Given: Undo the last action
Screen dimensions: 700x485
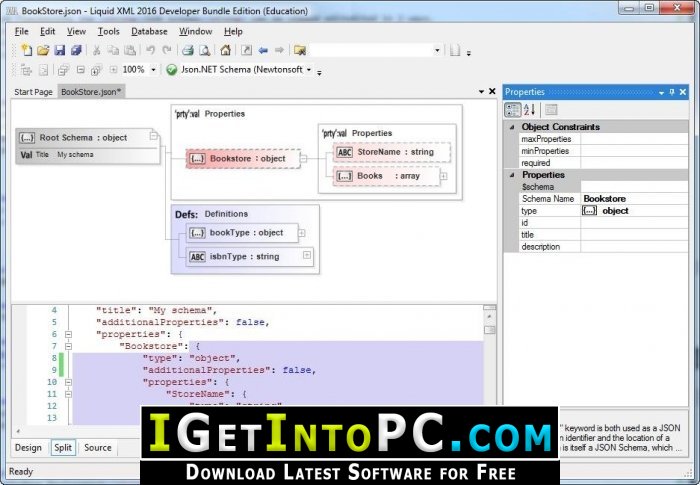Looking at the screenshot, I should [150, 50].
